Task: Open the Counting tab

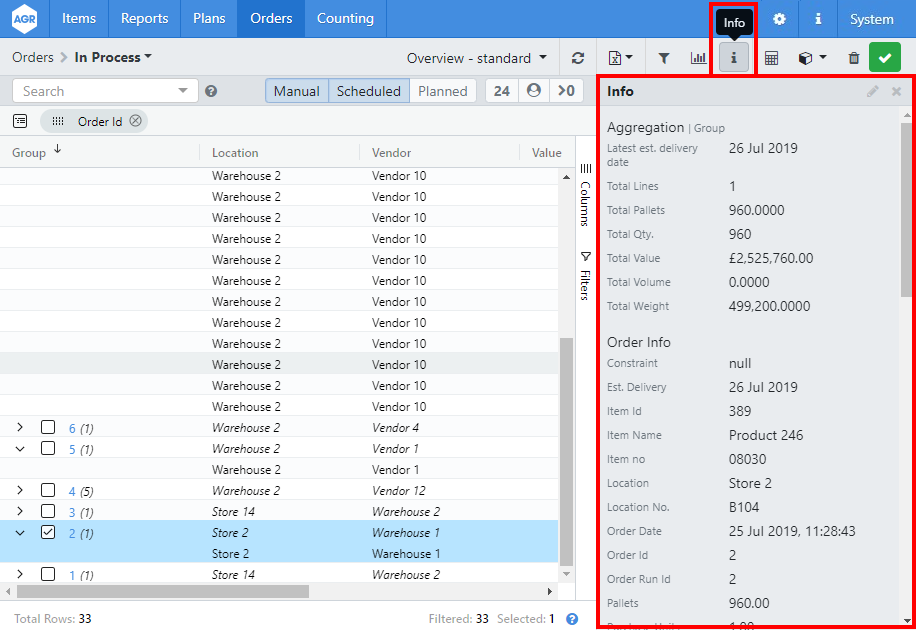Action: [345, 19]
